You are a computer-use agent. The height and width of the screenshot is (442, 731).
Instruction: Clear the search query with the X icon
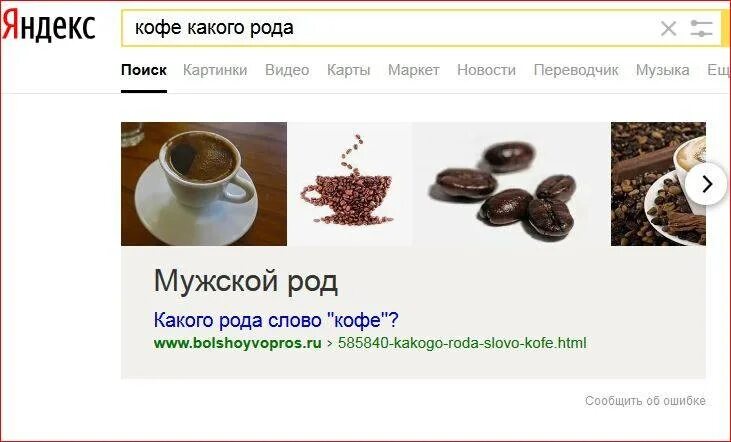tap(669, 28)
